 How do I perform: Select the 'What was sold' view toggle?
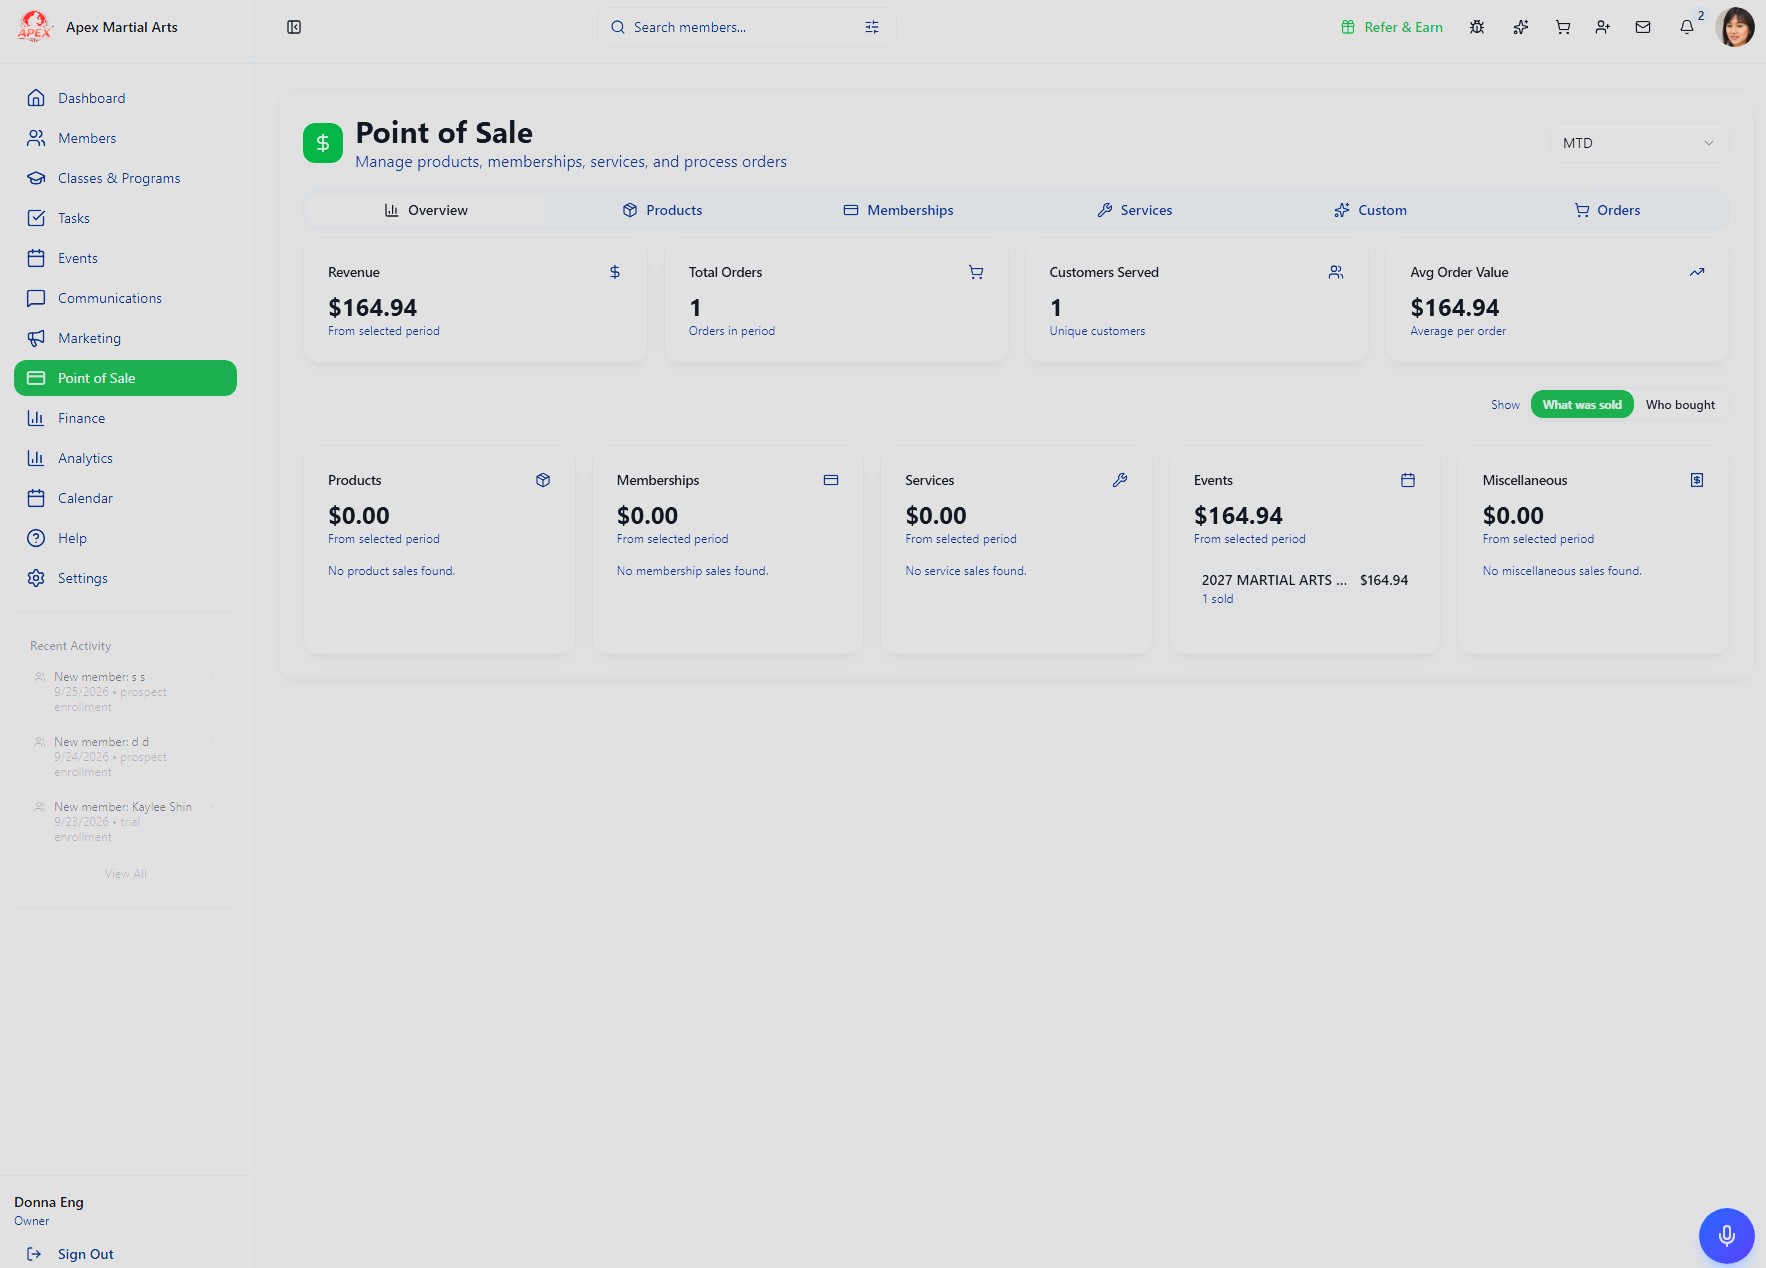pyautogui.click(x=1582, y=405)
